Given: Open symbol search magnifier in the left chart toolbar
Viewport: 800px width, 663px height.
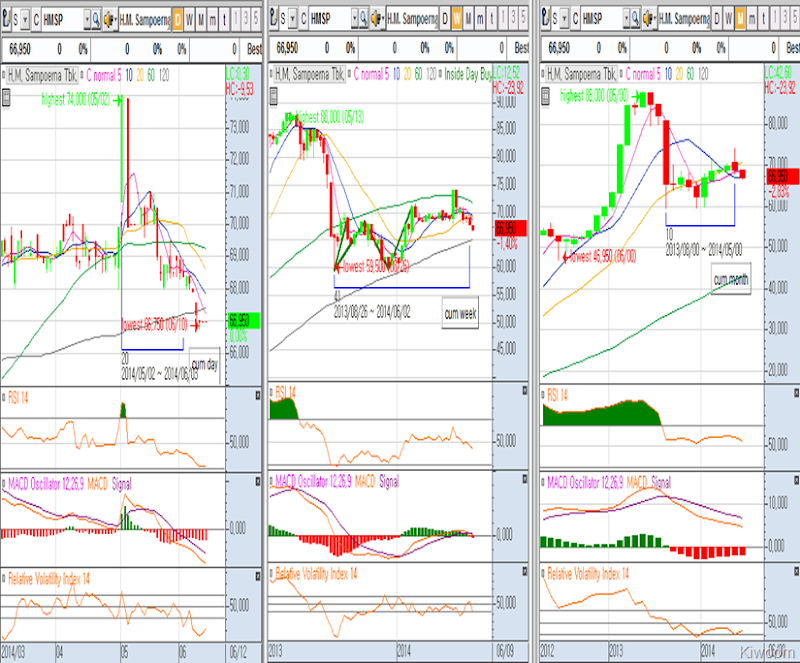Looking at the screenshot, I should (x=96, y=20).
